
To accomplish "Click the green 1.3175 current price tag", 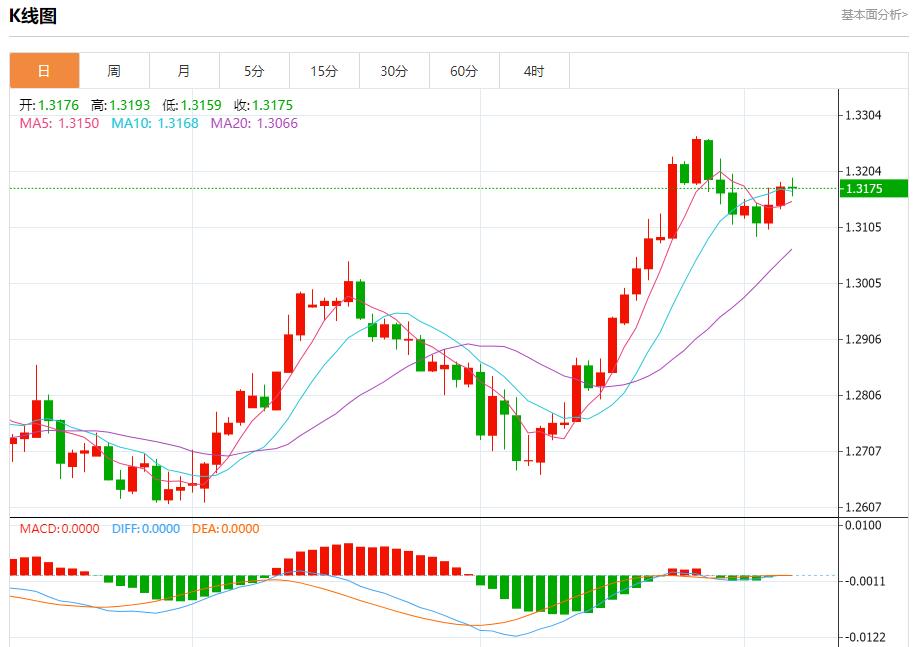I will tap(873, 188).
